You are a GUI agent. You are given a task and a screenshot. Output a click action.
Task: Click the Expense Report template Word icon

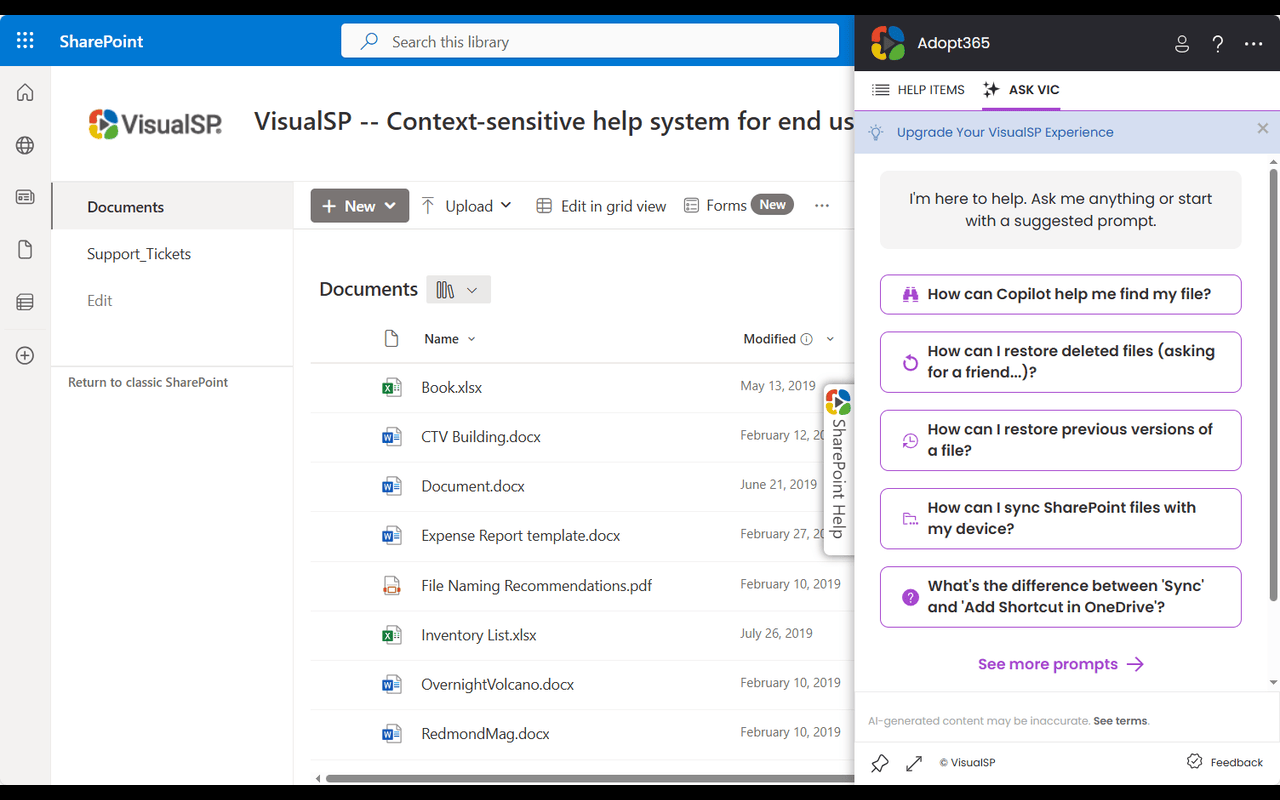coord(392,536)
